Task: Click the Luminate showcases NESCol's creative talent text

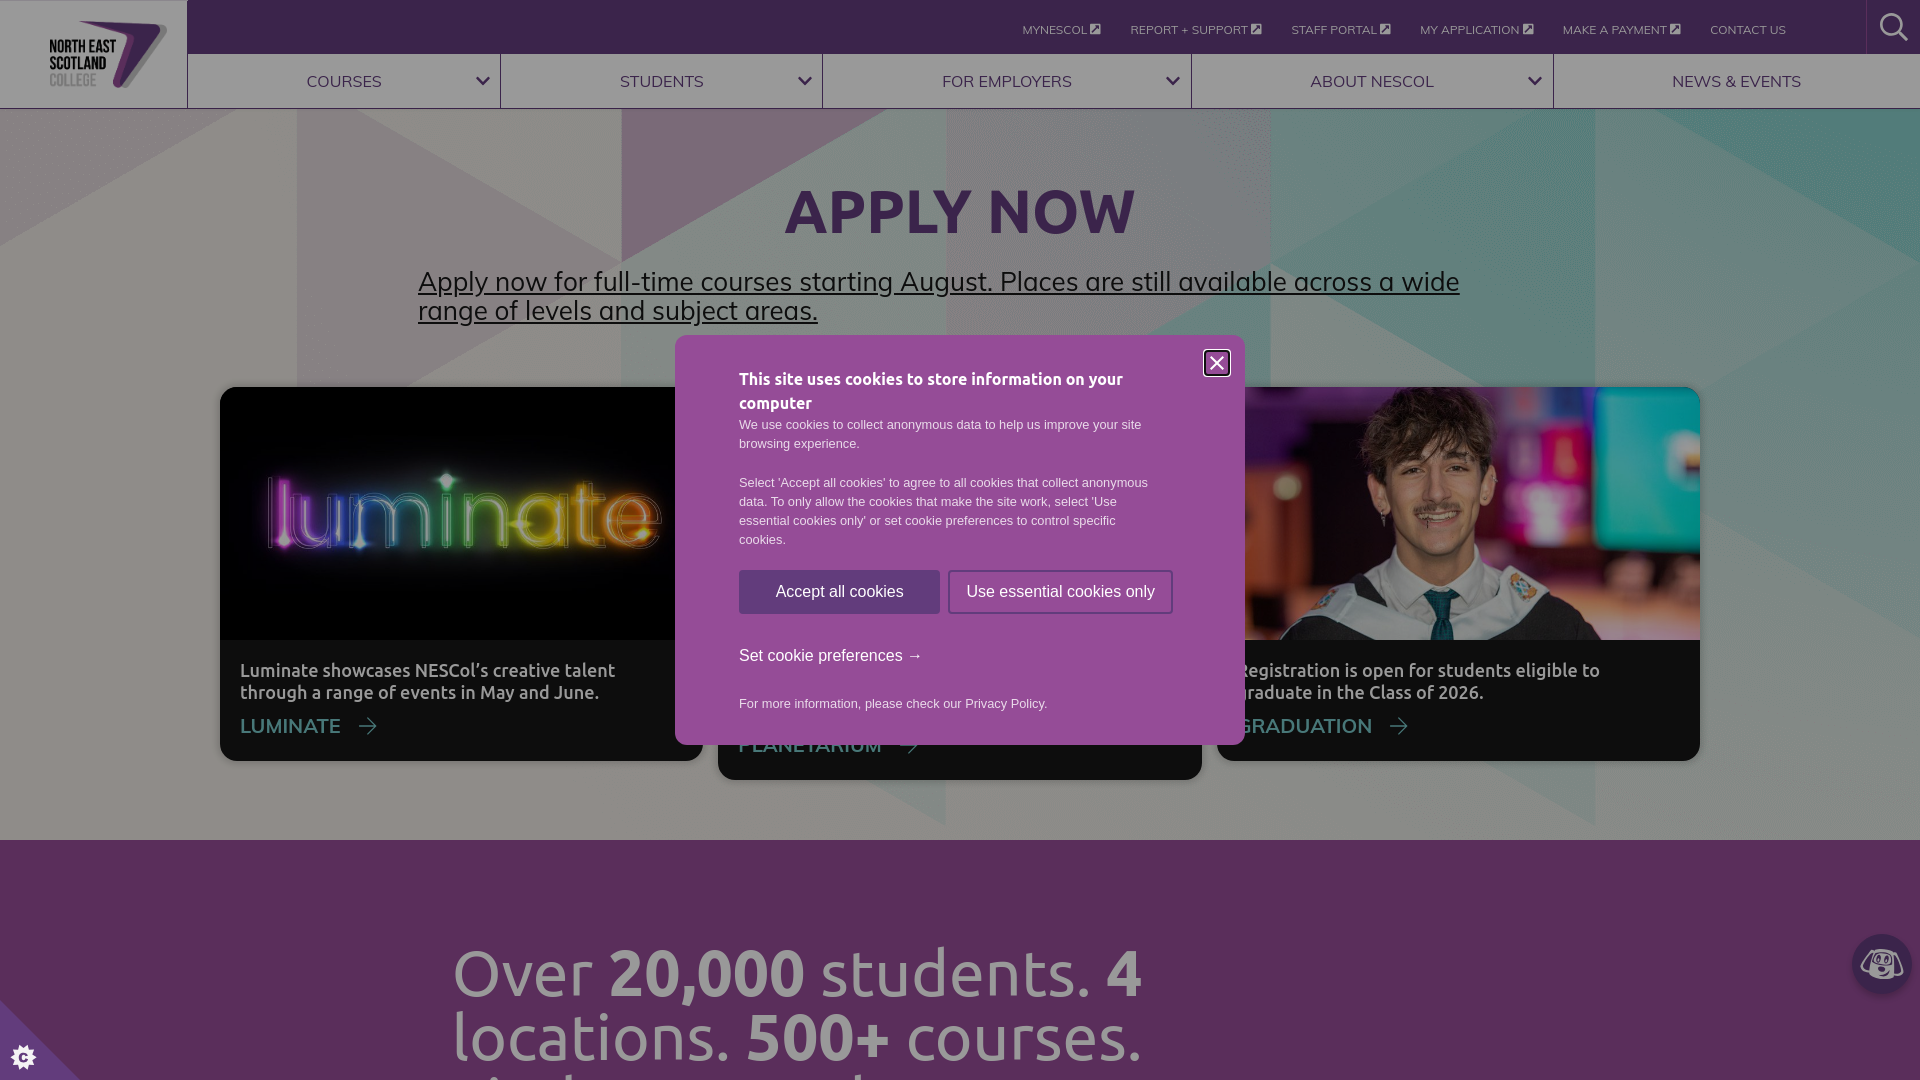Action: [x=427, y=682]
